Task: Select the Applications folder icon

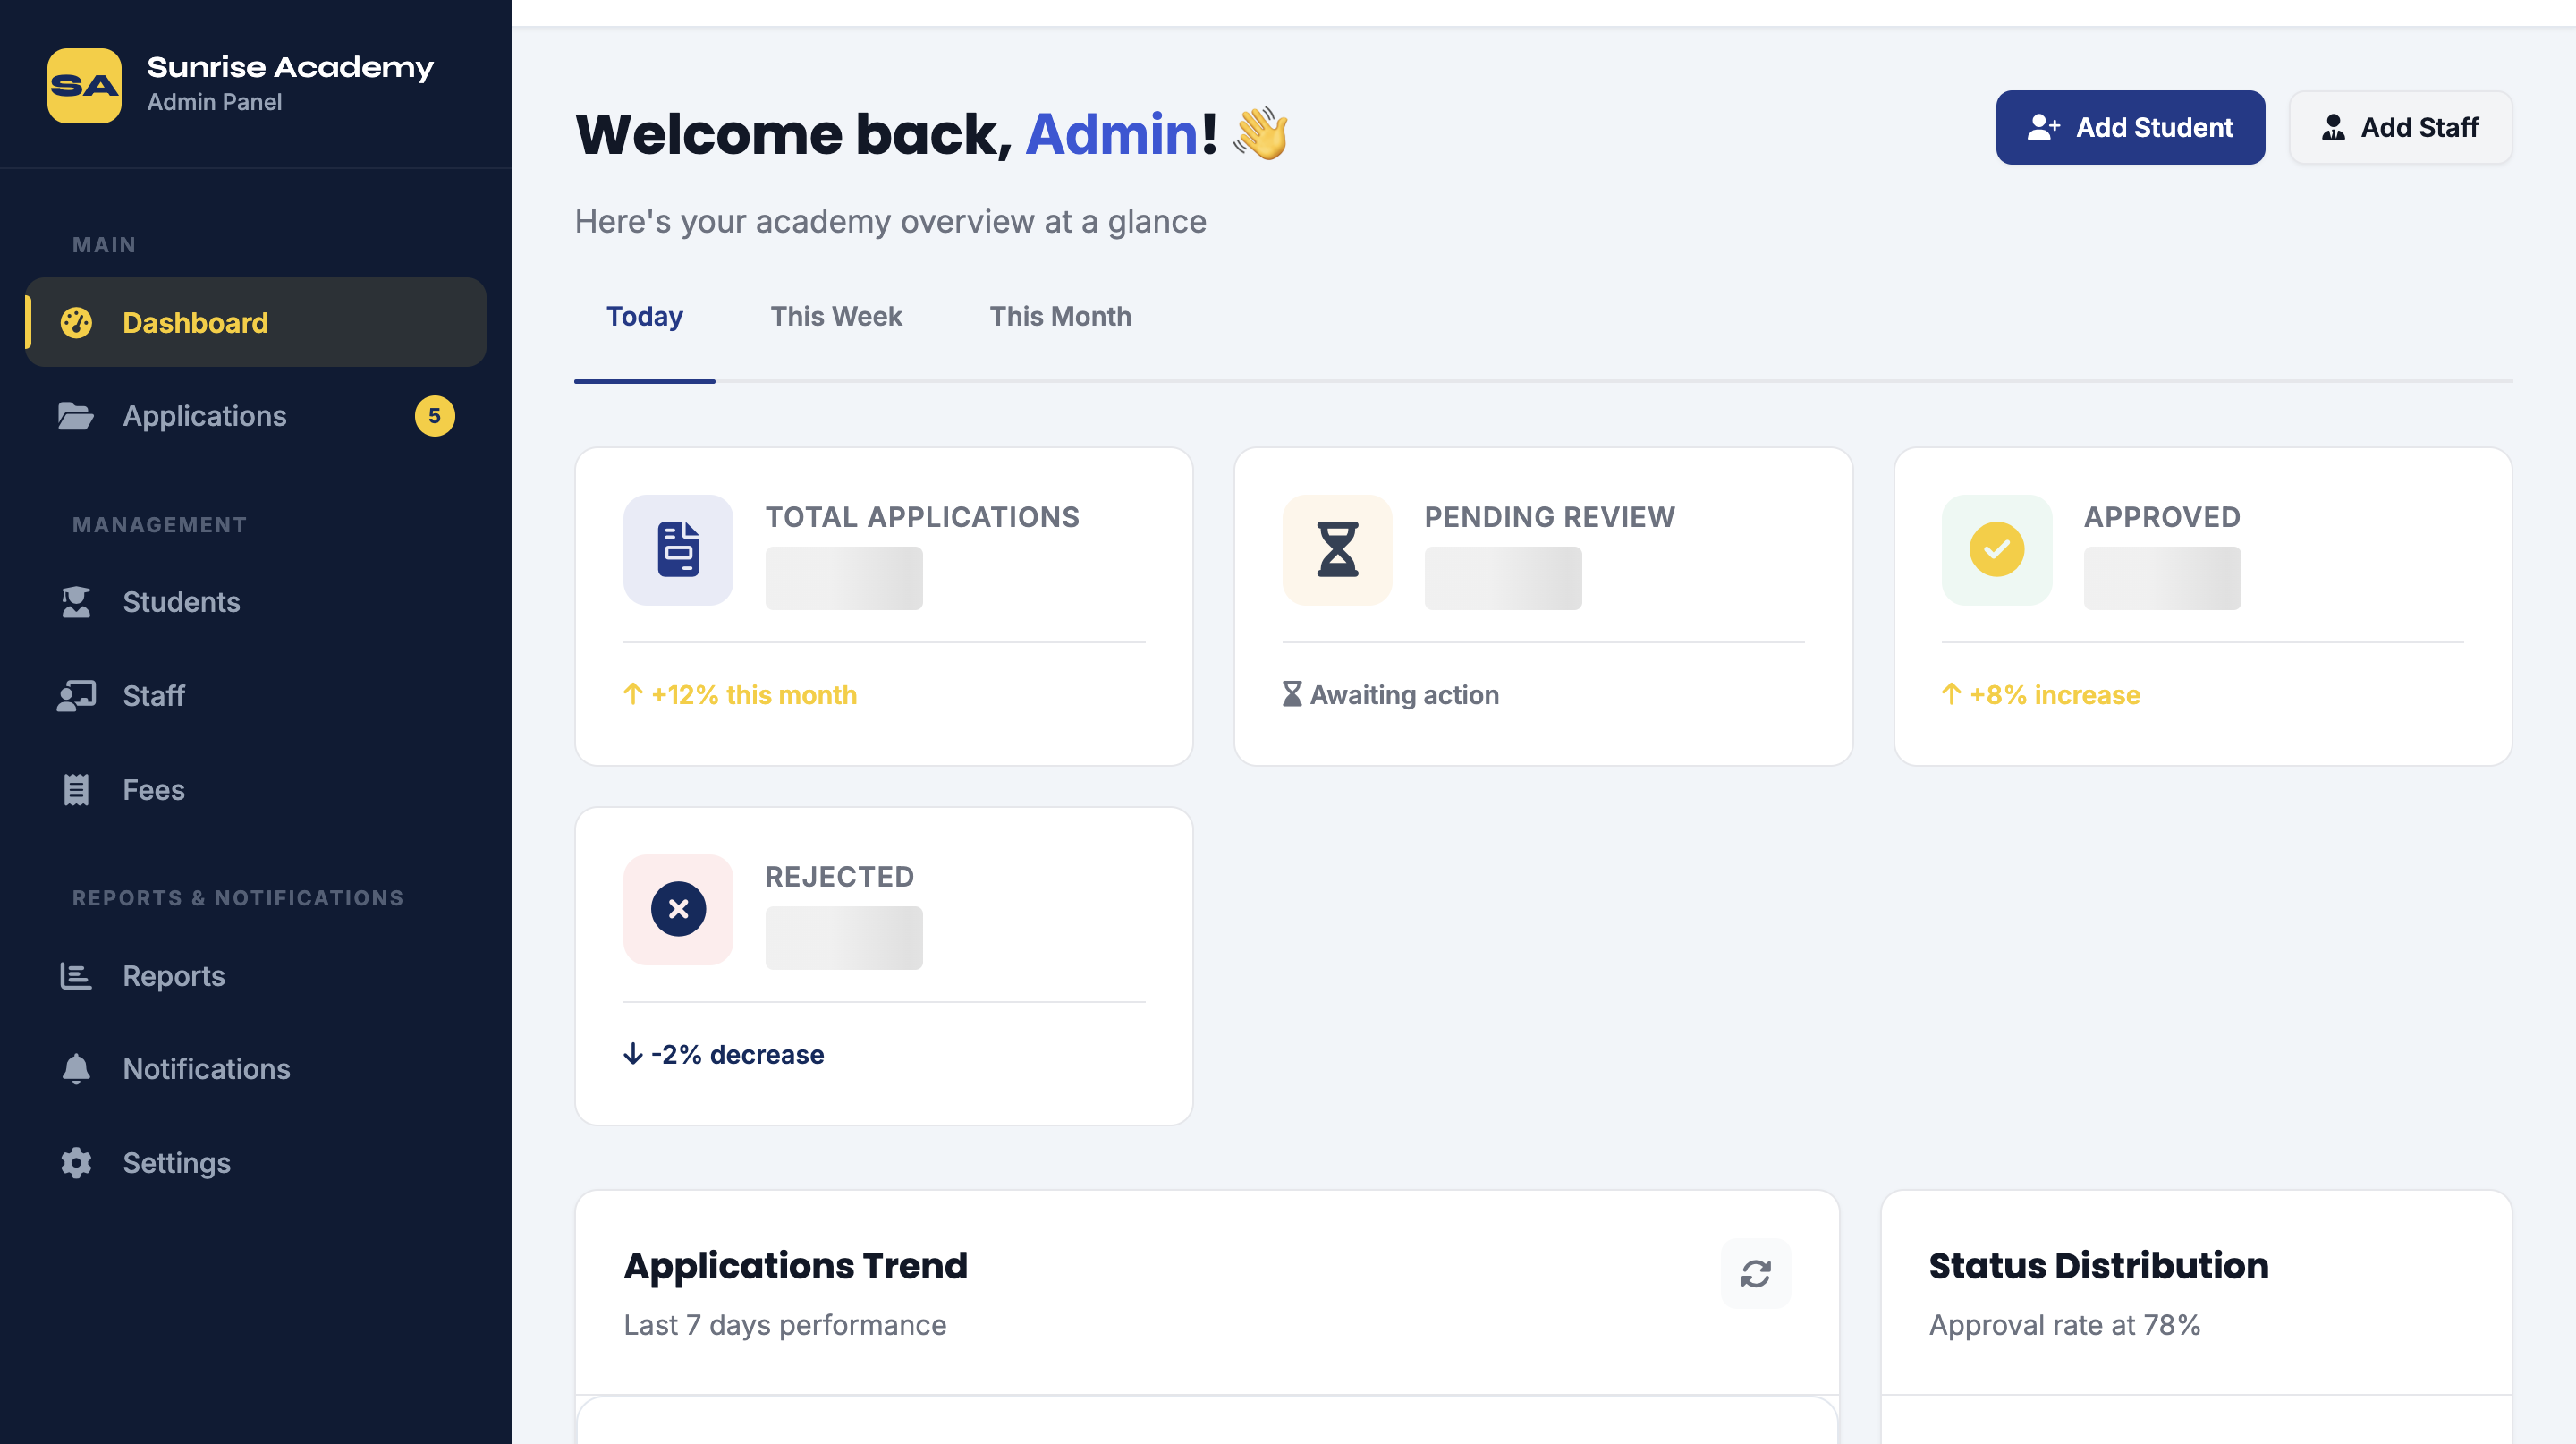Action: (77, 416)
